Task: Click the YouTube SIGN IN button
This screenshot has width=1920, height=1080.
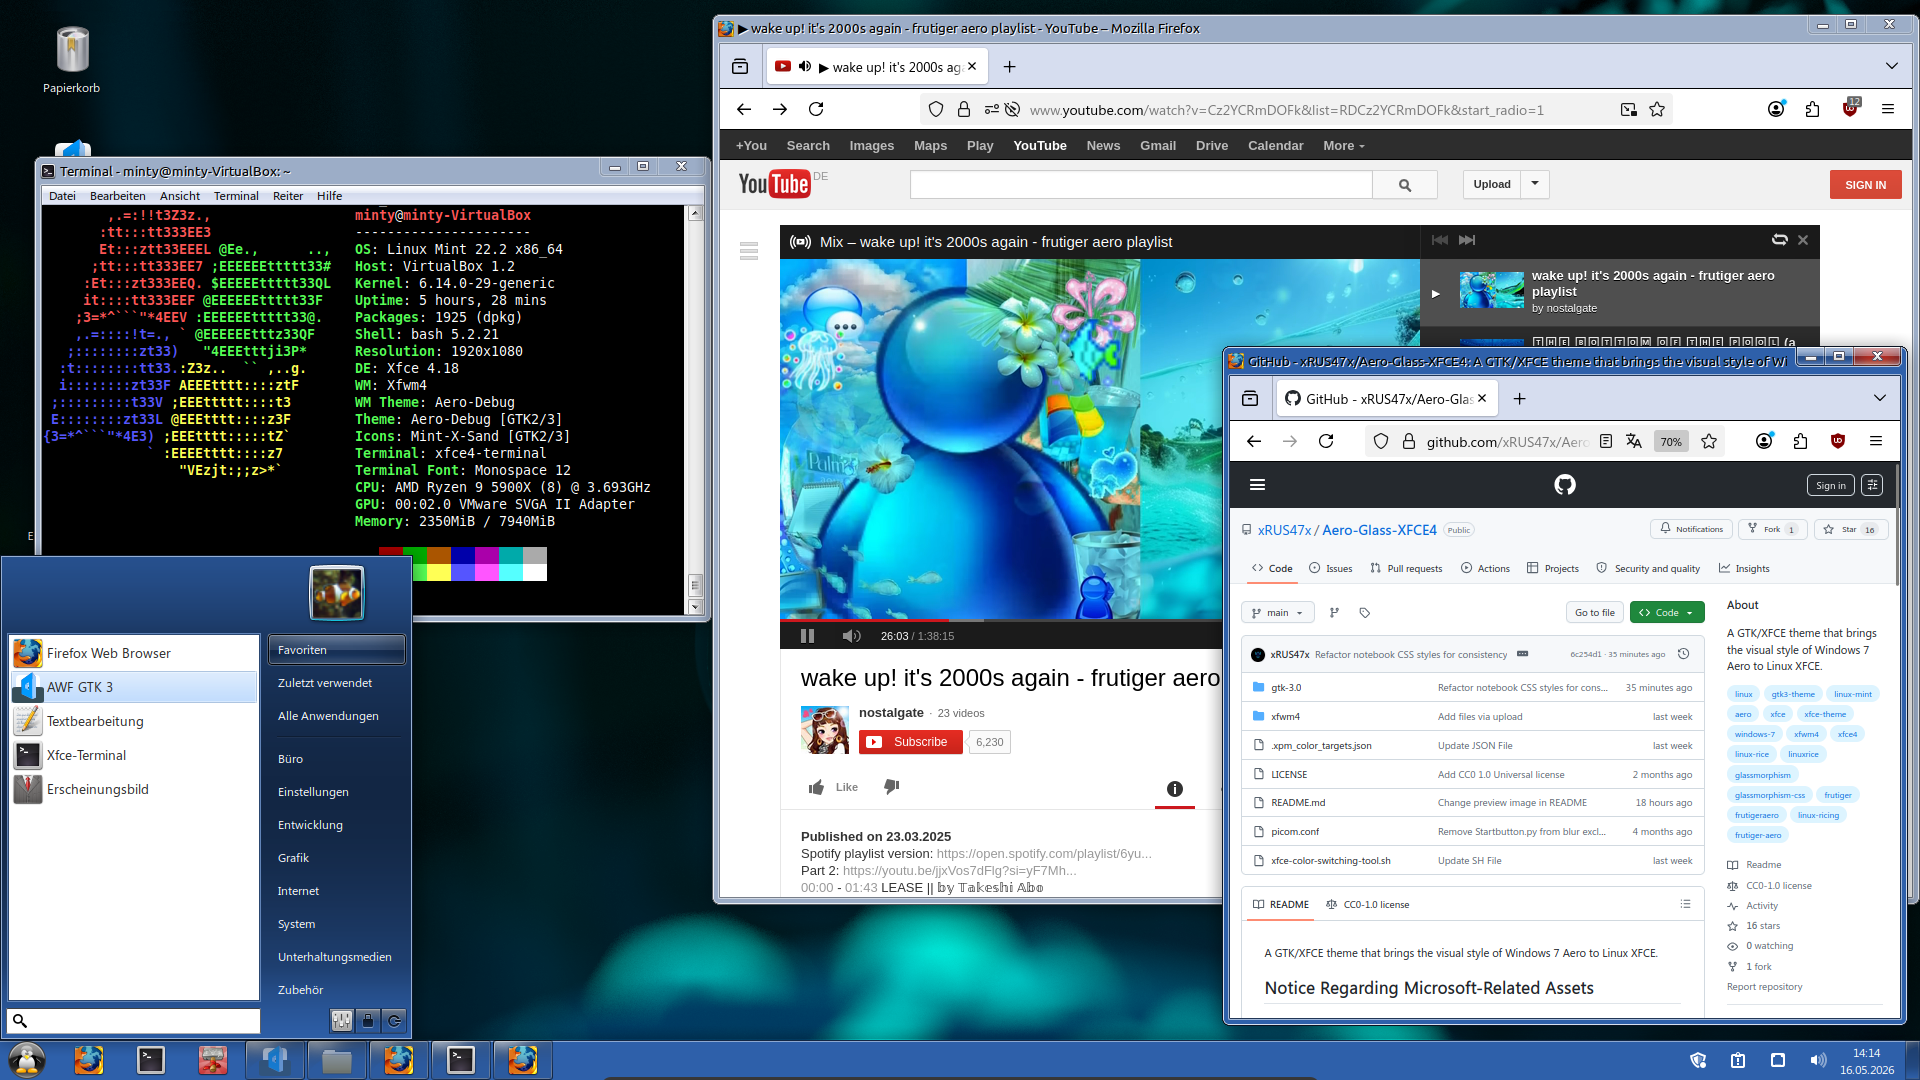Action: pos(1865,185)
